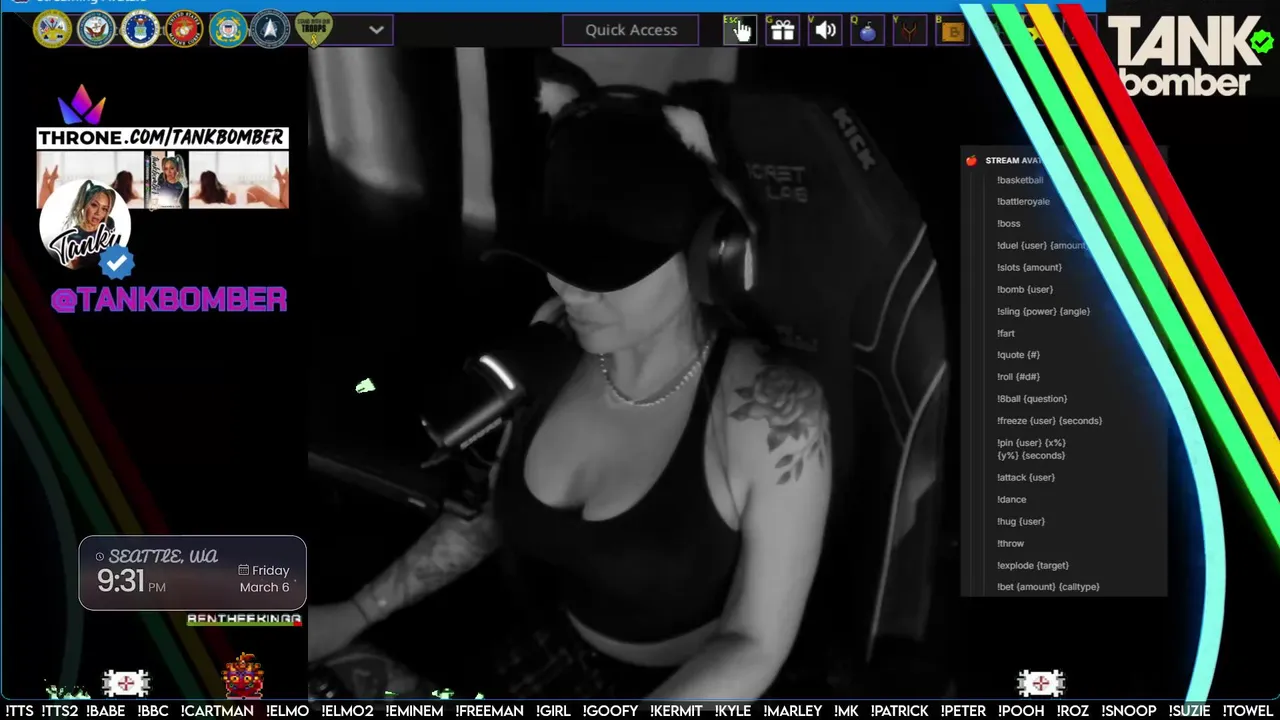
Task: Open the throne.com/tankbomber link banner
Action: click(x=162, y=137)
